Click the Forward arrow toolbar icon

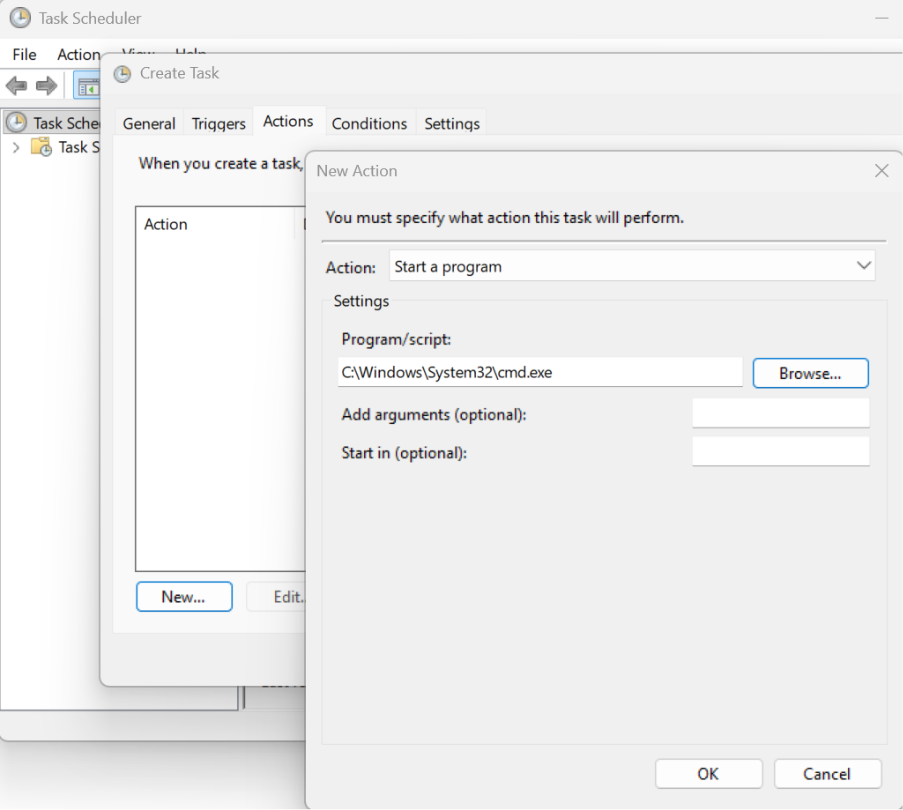[x=46, y=86]
